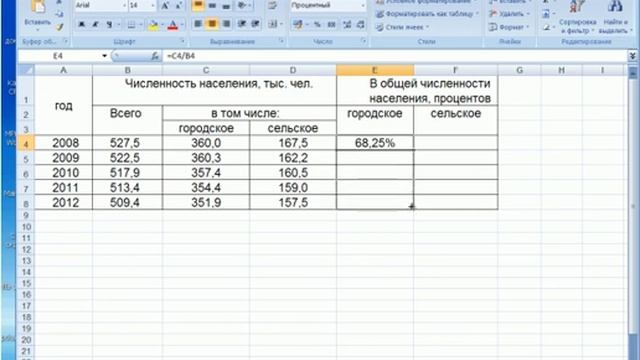This screenshot has height=360, width=640.
Task: Increase font size with the large A icon
Action: pos(165,5)
